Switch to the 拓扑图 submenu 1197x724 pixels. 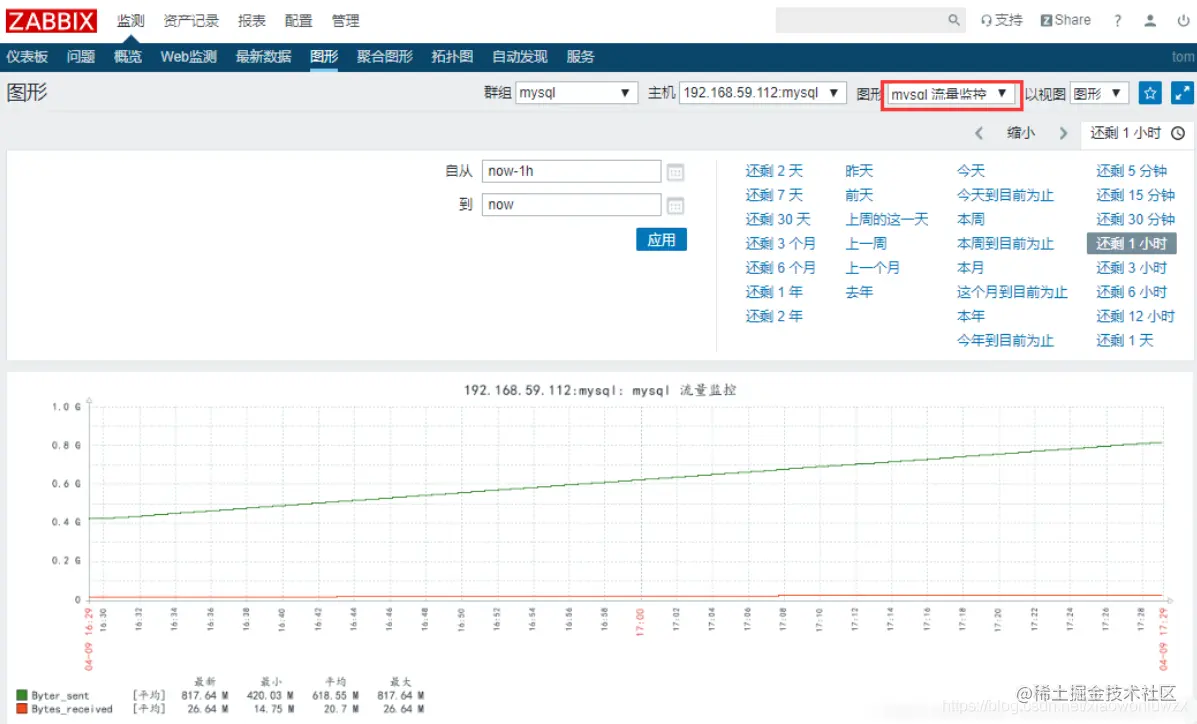pos(452,57)
